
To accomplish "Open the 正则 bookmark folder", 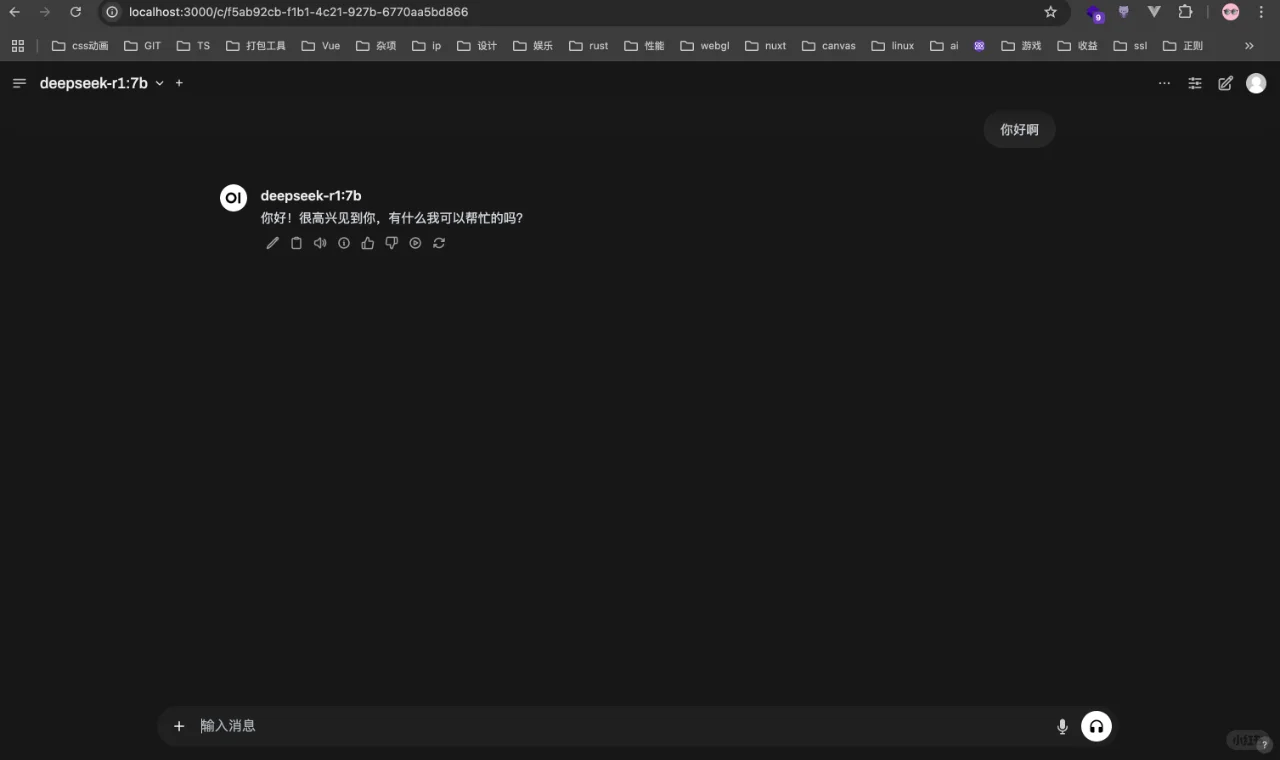I will (1183, 46).
